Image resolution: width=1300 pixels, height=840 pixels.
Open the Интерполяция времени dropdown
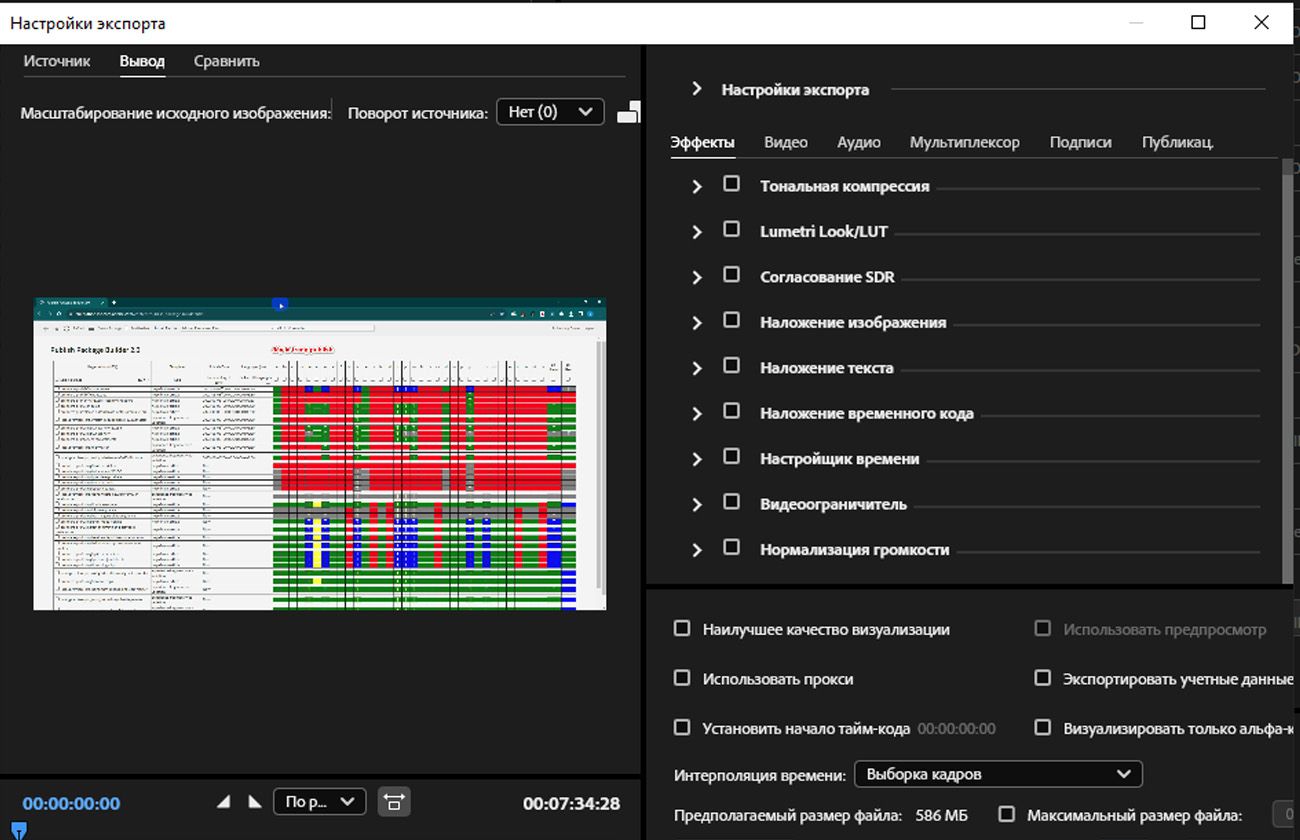click(997, 774)
